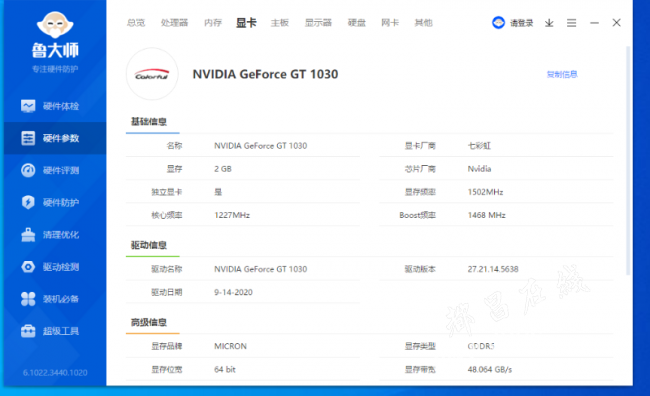Select the 显卡 tab
The image size is (650, 396).
246,23
